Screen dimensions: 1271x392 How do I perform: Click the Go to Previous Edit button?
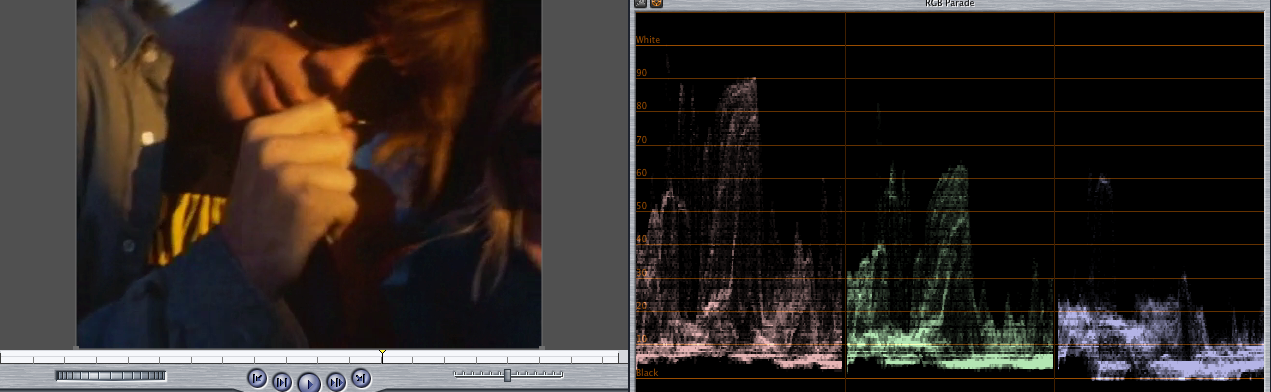(x=257, y=379)
